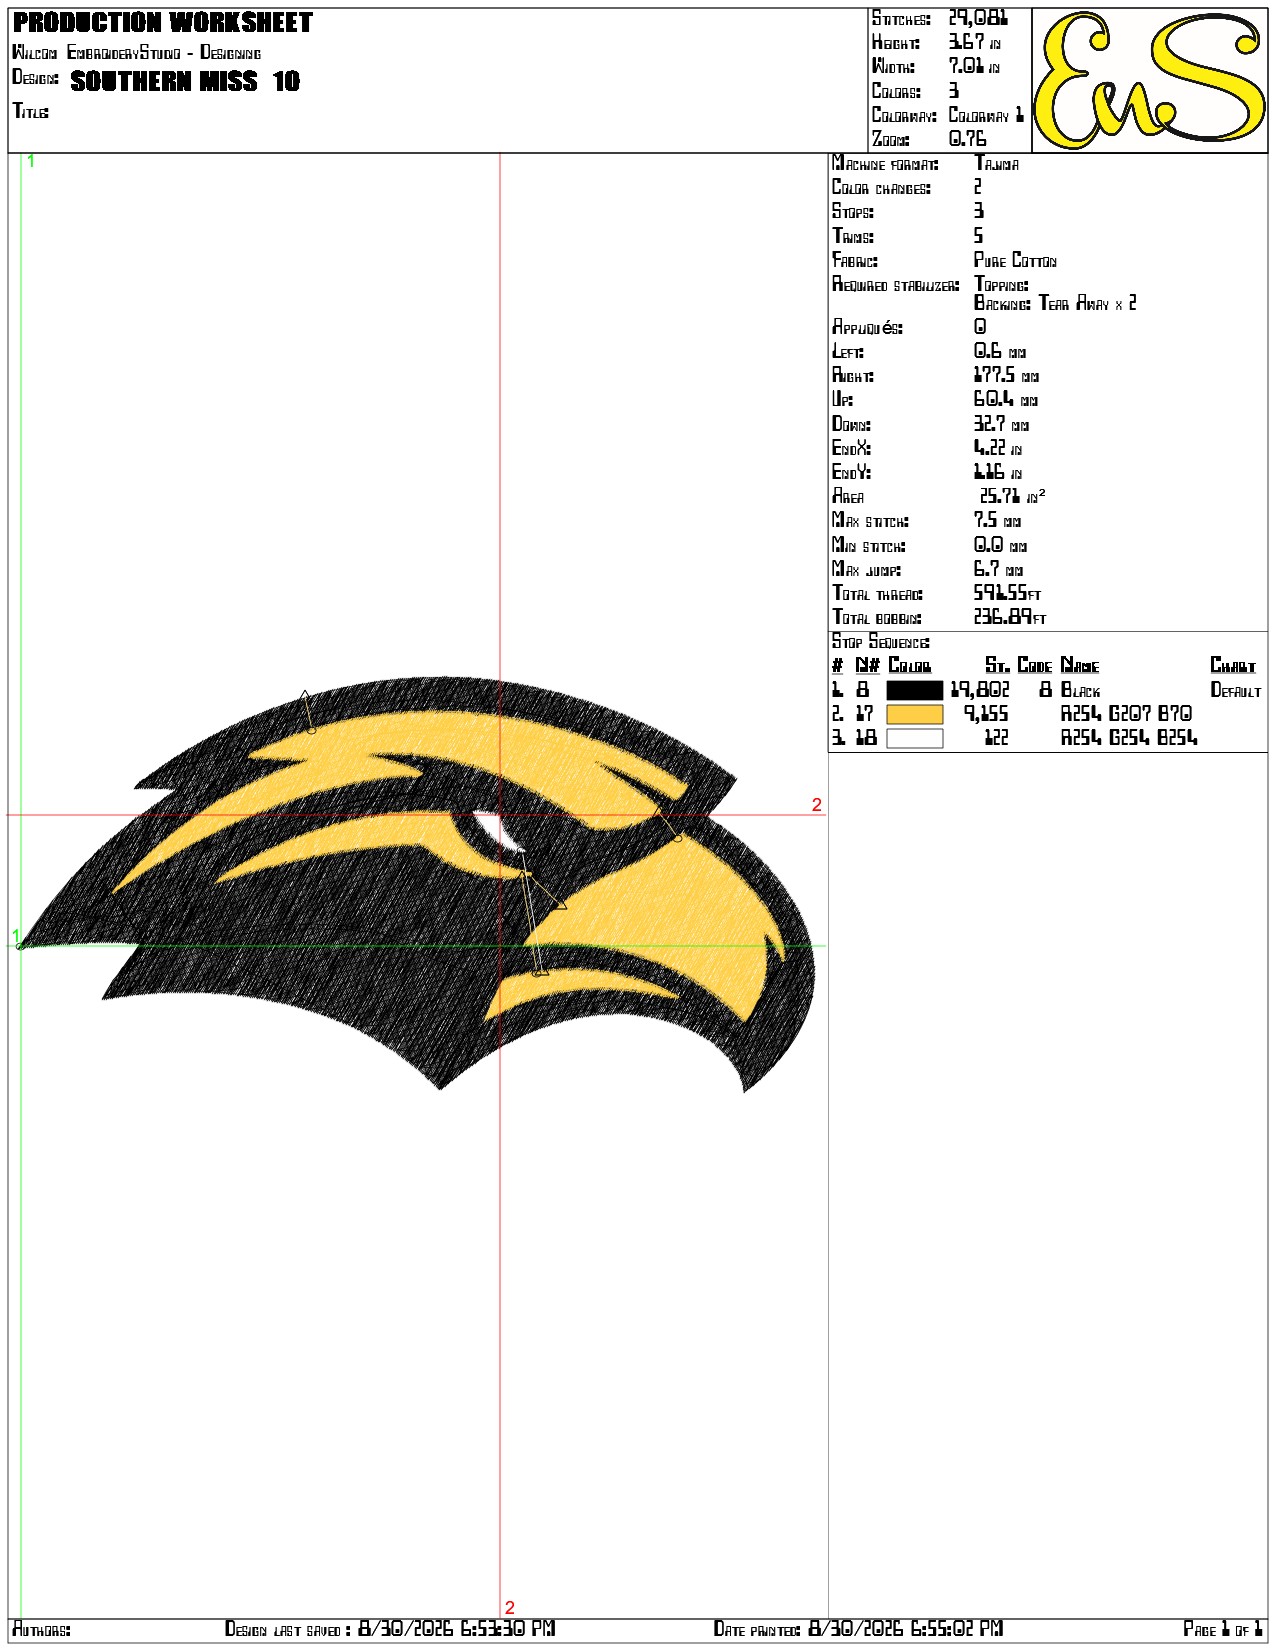This screenshot has width=1275, height=1650.
Task: Click the red marker 2 at right edge
Action: click(x=817, y=805)
